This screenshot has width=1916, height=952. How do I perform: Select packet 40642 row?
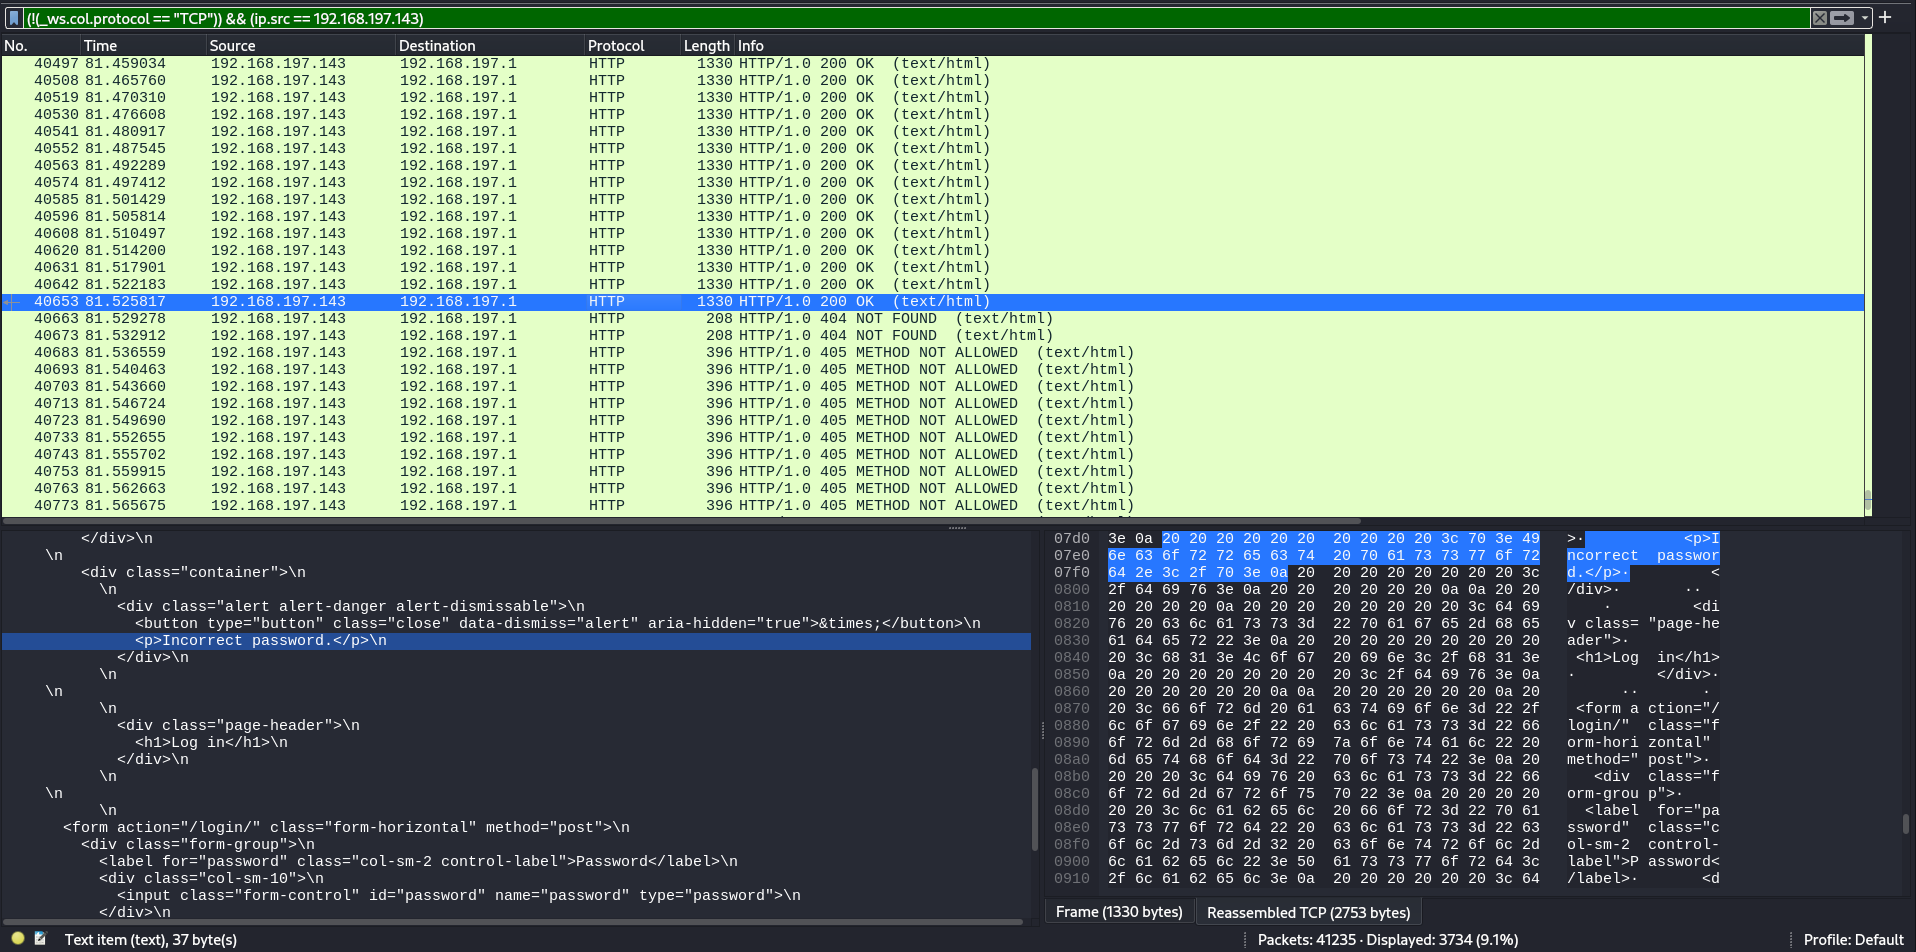(932, 284)
